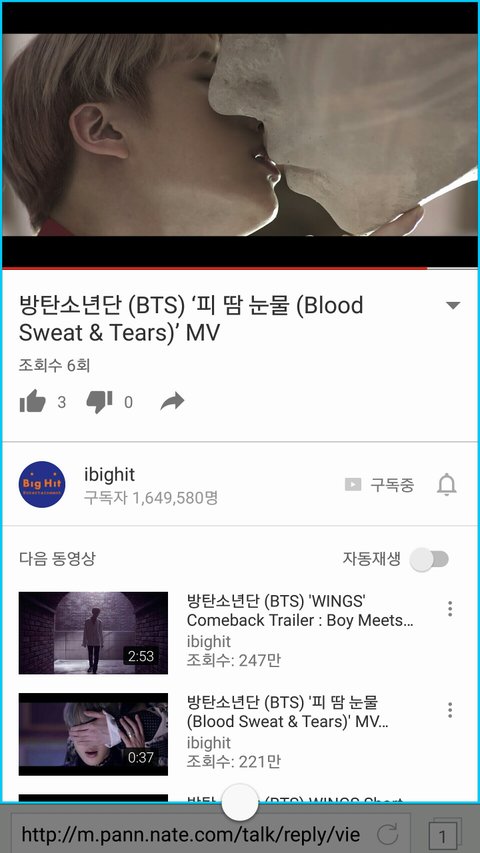Open the Big Hit channel avatar

42,484
